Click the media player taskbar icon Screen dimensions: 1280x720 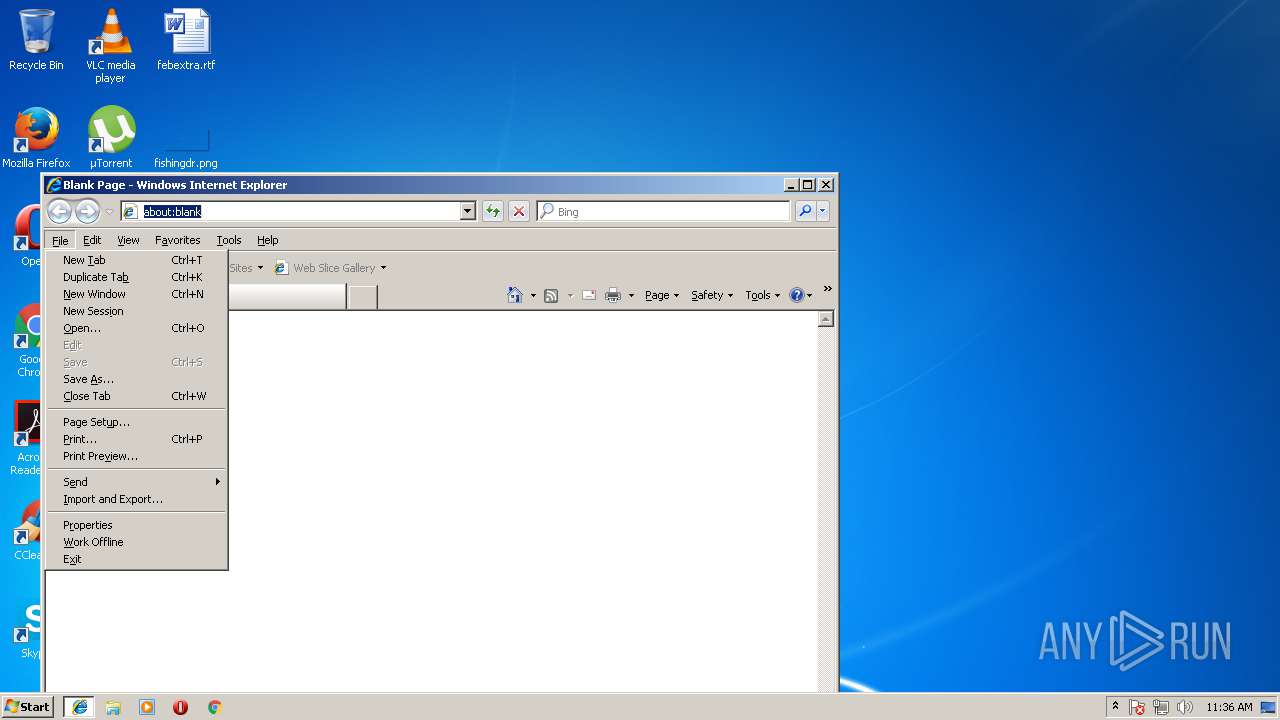[x=147, y=707]
